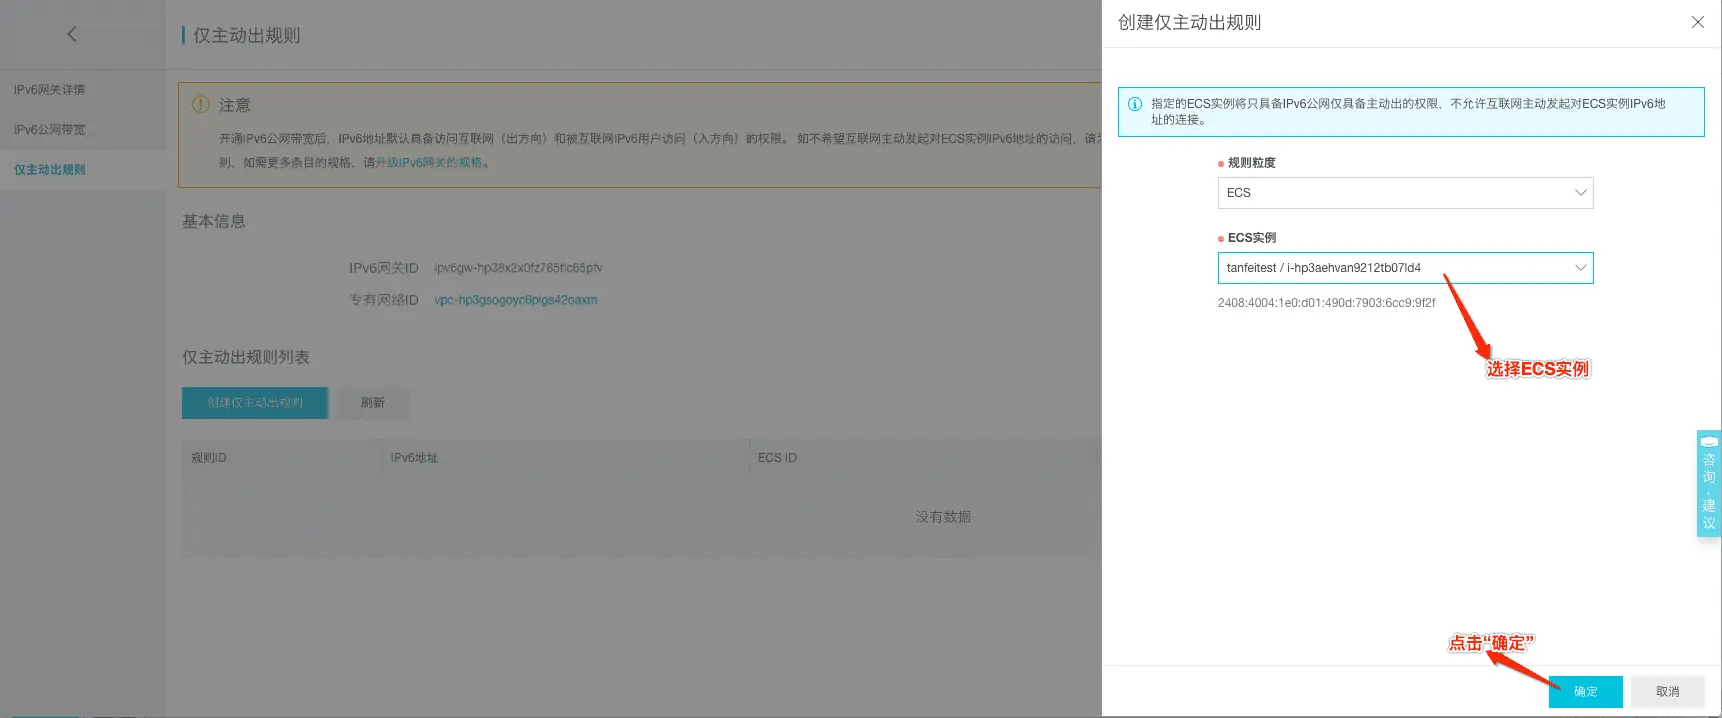Click the warning icon beside 注意
Image resolution: width=1722 pixels, height=718 pixels.
pos(201,104)
